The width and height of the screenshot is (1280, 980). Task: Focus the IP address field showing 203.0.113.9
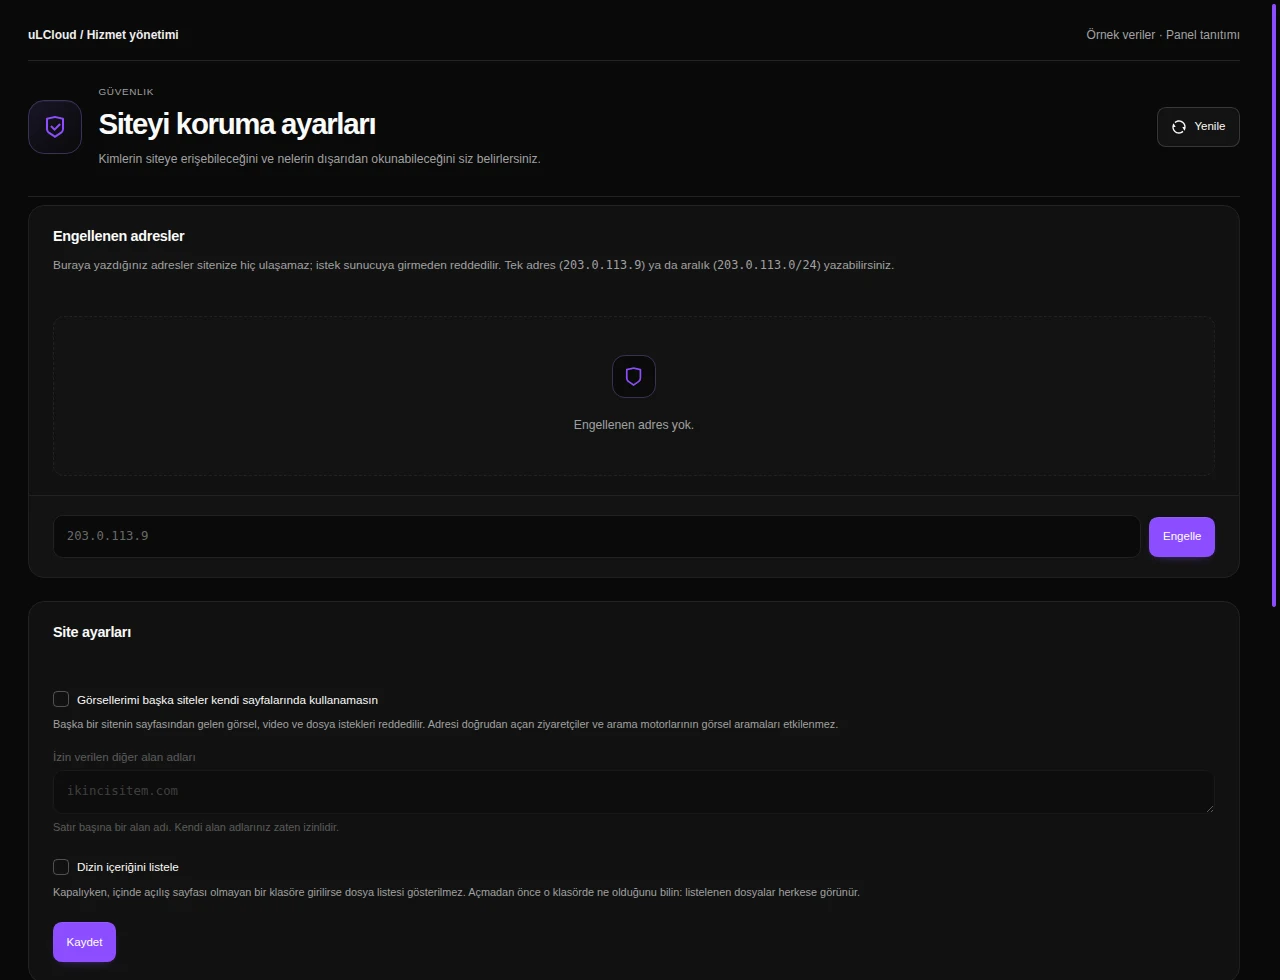[x=596, y=536]
